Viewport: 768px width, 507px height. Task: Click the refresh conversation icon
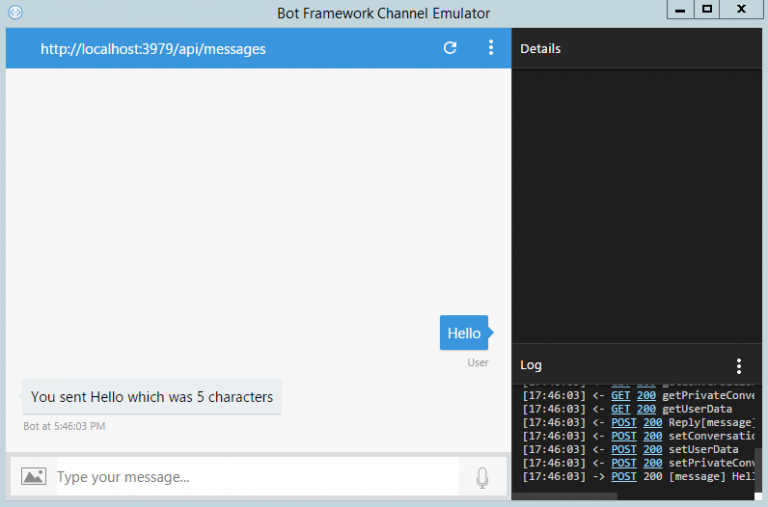click(450, 48)
